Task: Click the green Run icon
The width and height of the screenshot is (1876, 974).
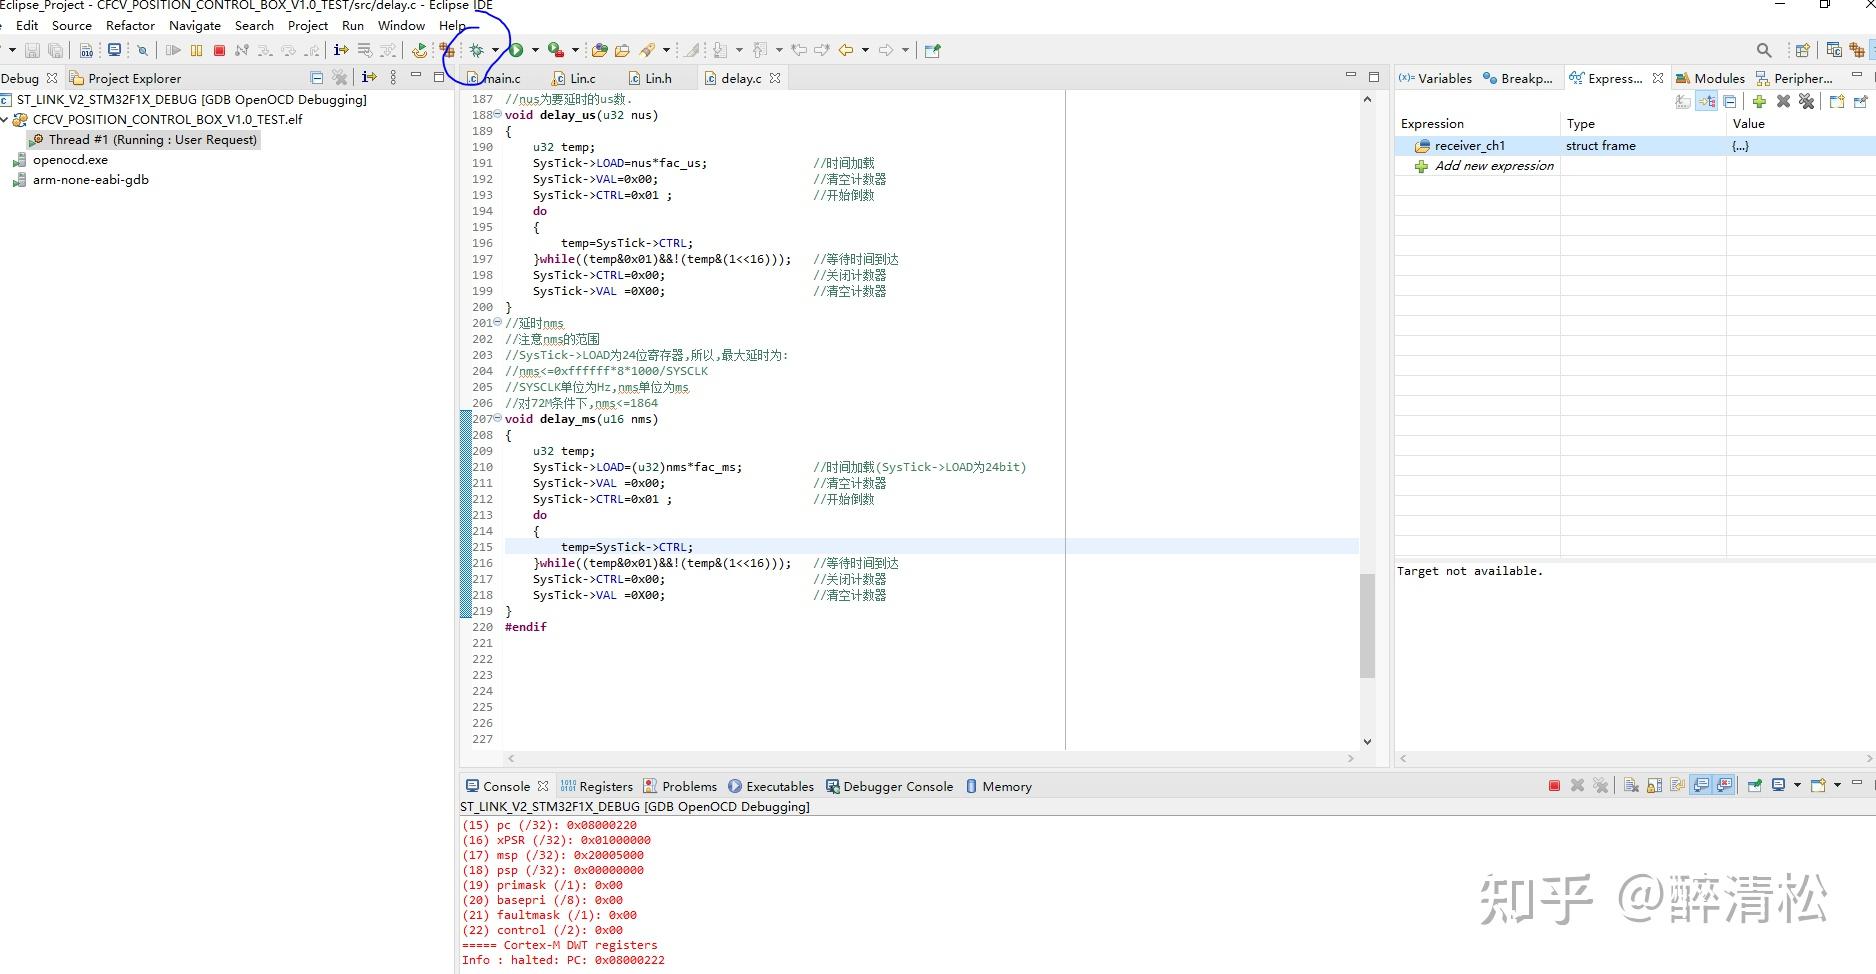Action: (517, 49)
